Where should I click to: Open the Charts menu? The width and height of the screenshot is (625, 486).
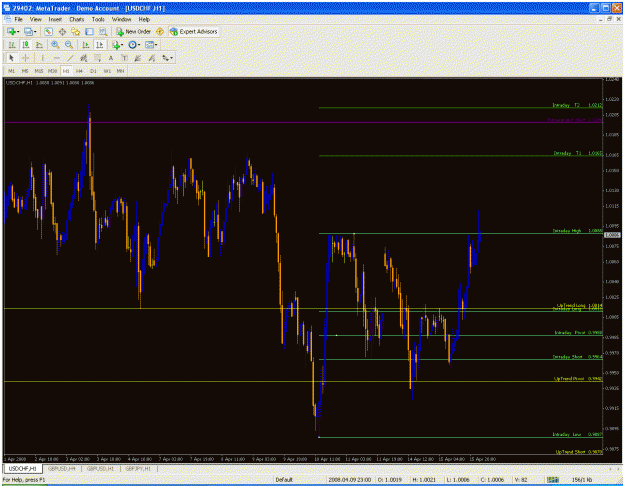point(77,19)
